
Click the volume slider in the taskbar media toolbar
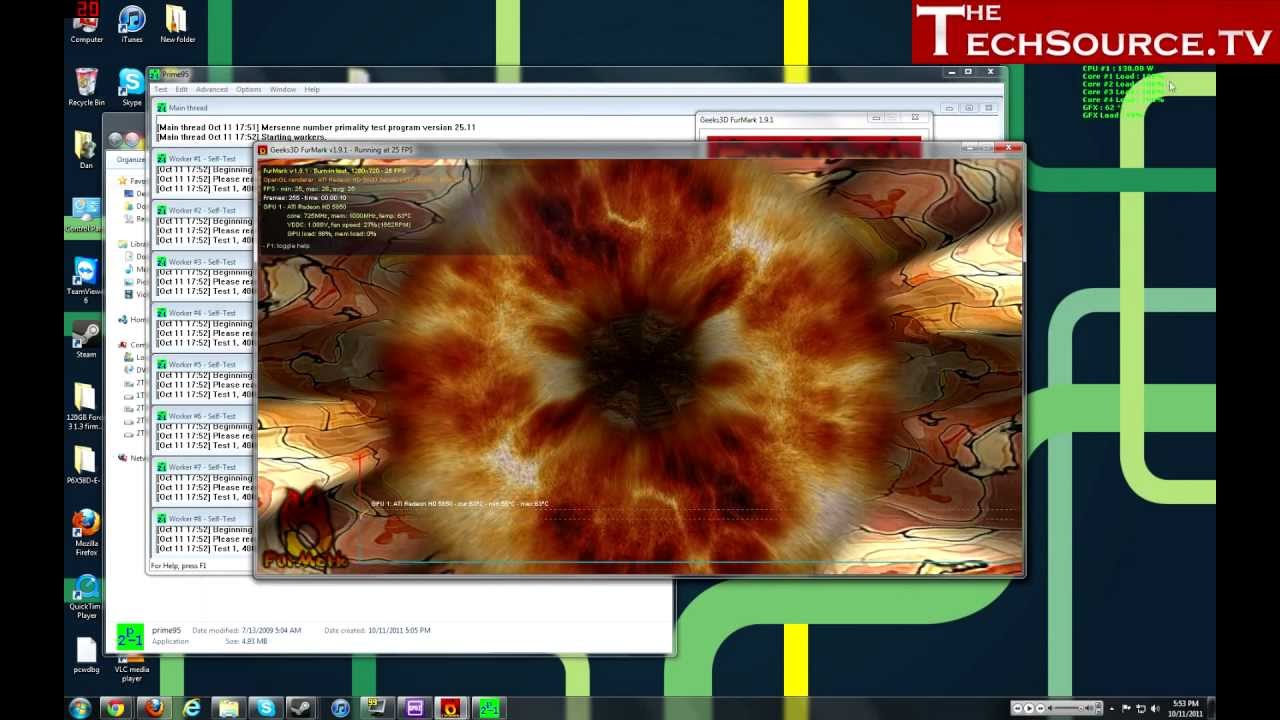pos(1066,708)
